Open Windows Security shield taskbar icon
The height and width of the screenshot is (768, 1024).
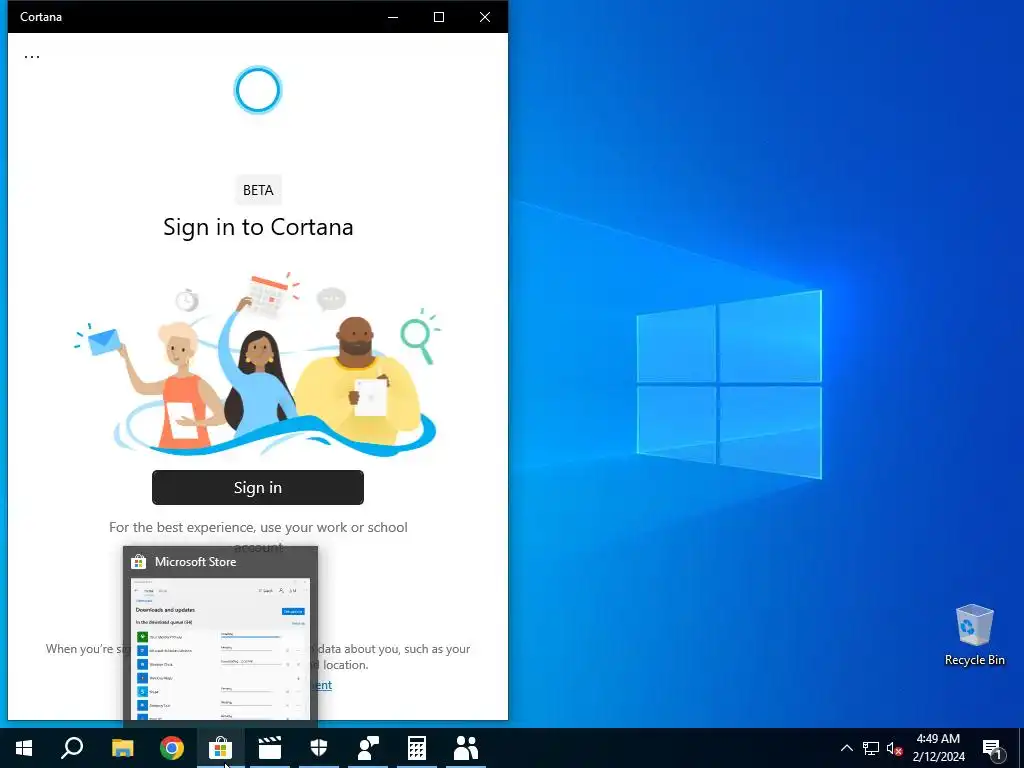tap(319, 748)
